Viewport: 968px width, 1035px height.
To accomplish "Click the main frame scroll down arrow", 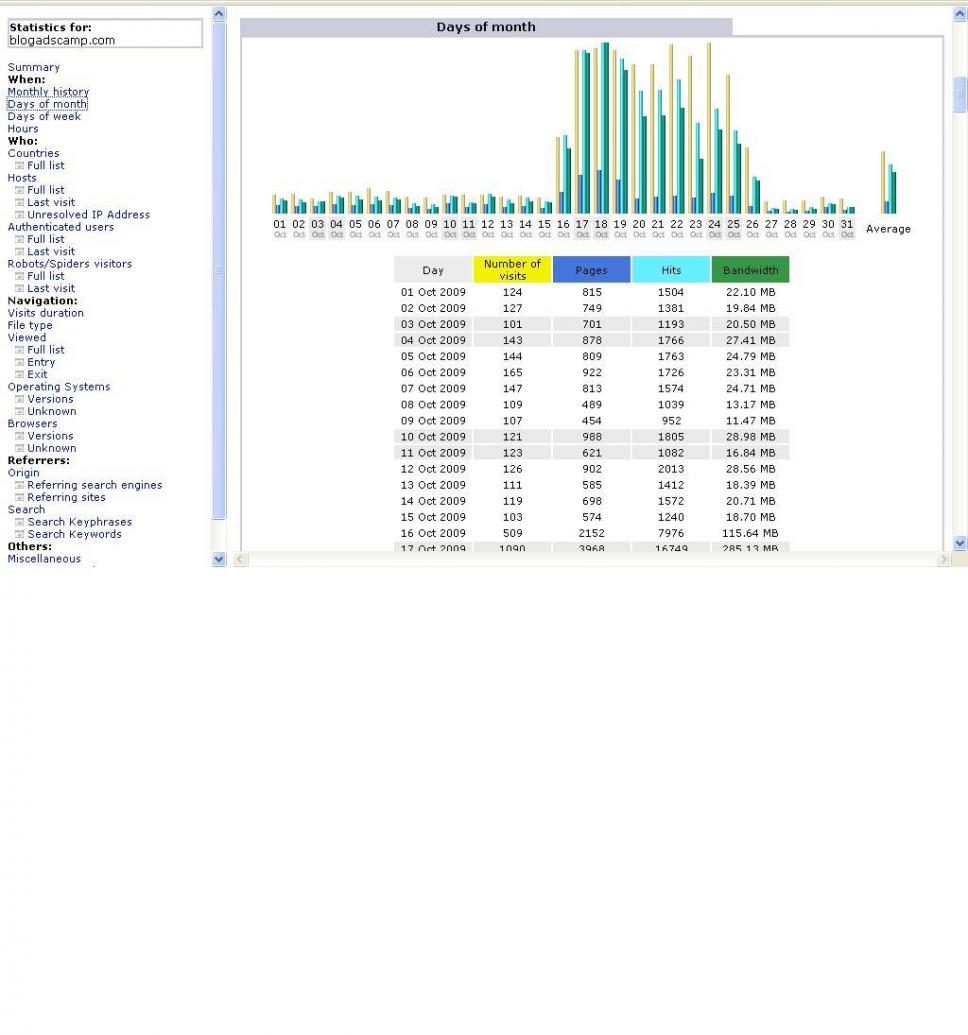I will pyautogui.click(x=960, y=543).
